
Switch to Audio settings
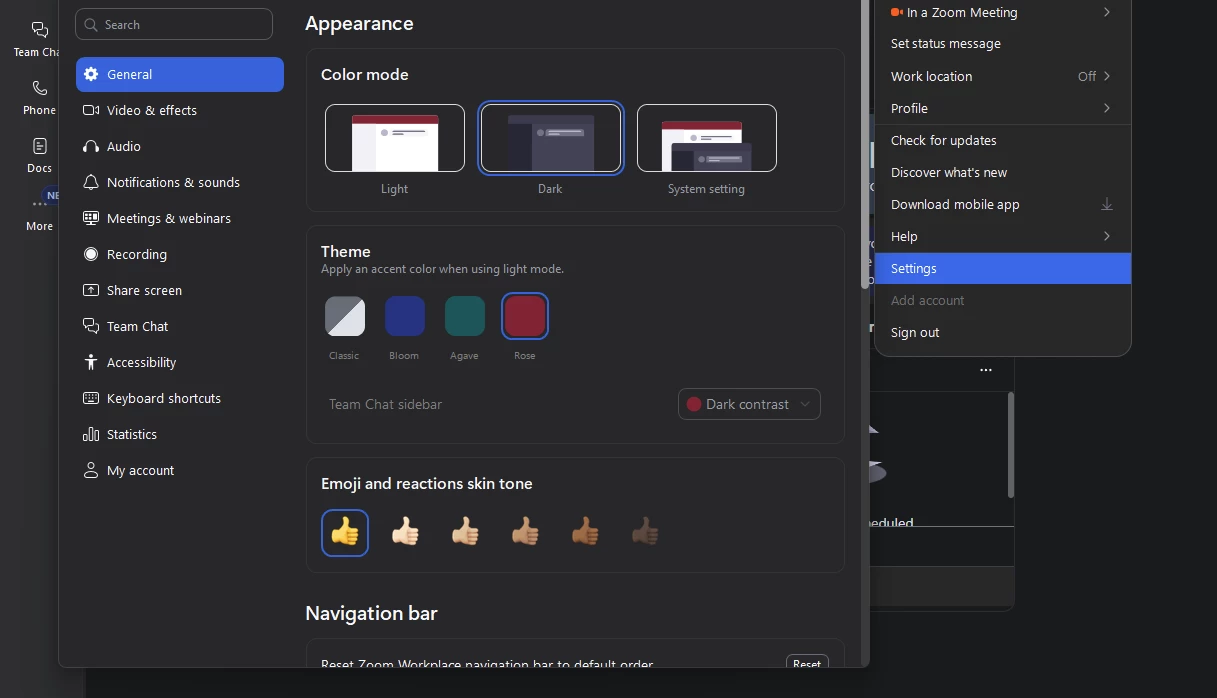pyautogui.click(x=180, y=146)
